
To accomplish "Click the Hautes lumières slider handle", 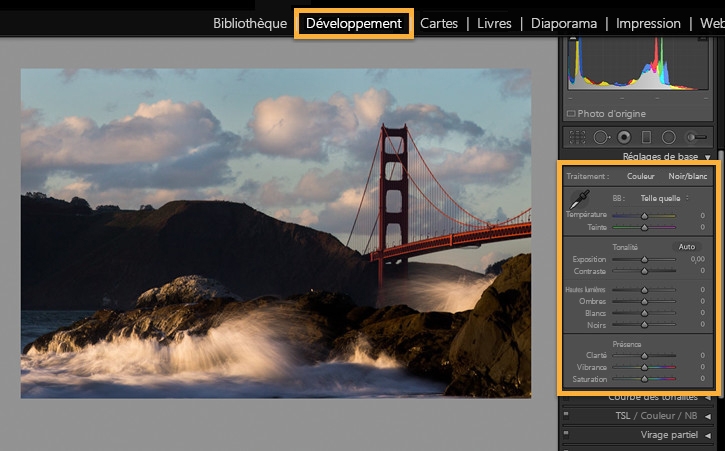I will tap(644, 290).
